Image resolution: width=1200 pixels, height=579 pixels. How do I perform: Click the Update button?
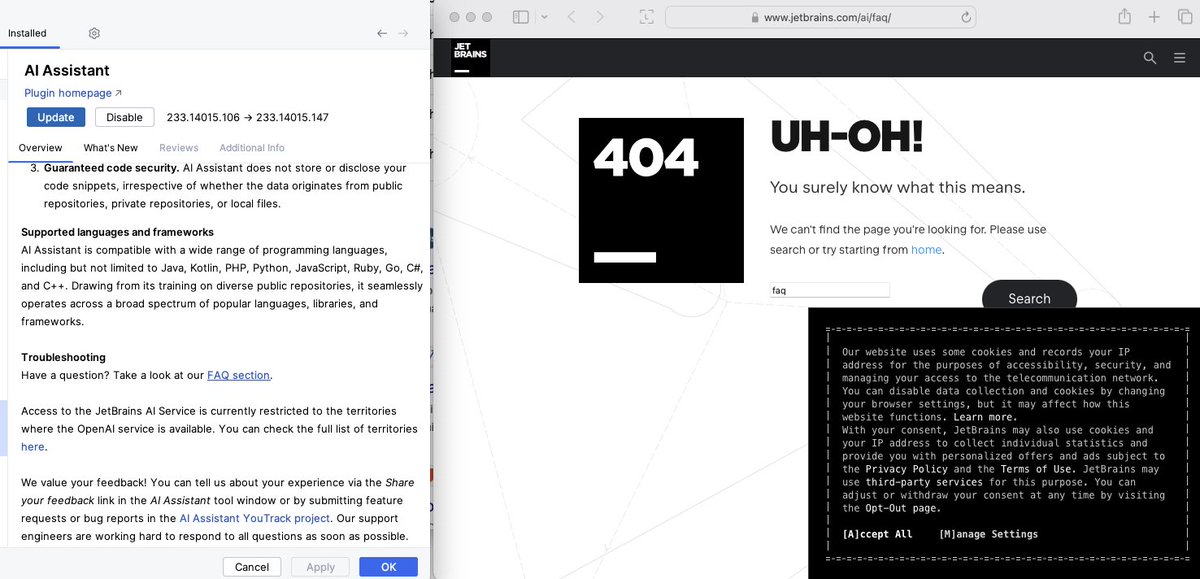coord(56,117)
